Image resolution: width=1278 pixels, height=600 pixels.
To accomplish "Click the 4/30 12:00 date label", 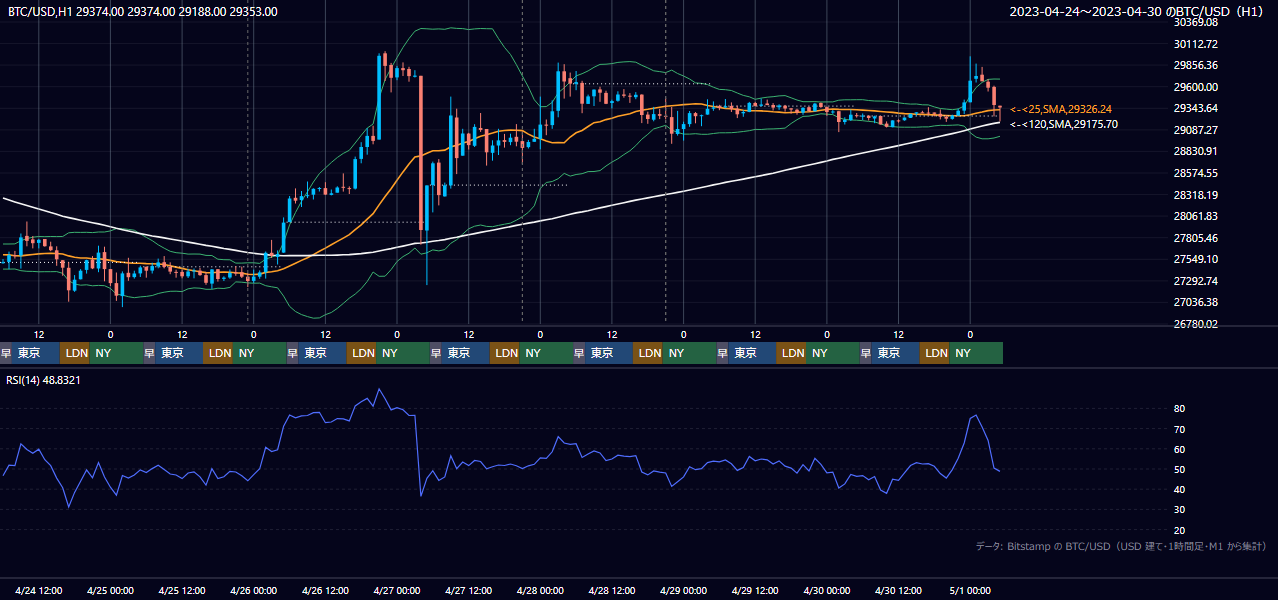I will pos(898,591).
